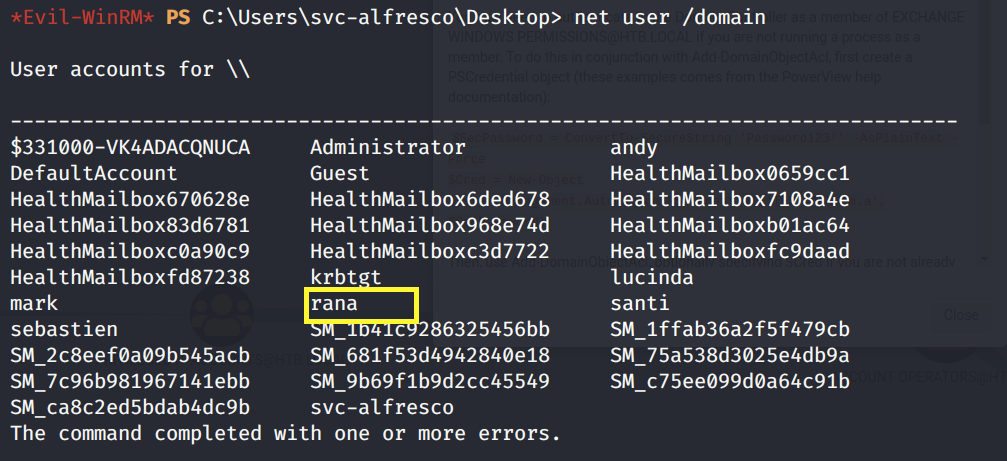Select the sebastien username

[x=64, y=330]
